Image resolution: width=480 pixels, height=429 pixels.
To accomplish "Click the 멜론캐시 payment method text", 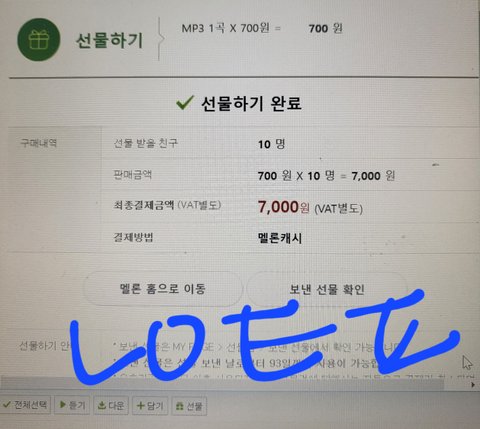I will (280, 238).
